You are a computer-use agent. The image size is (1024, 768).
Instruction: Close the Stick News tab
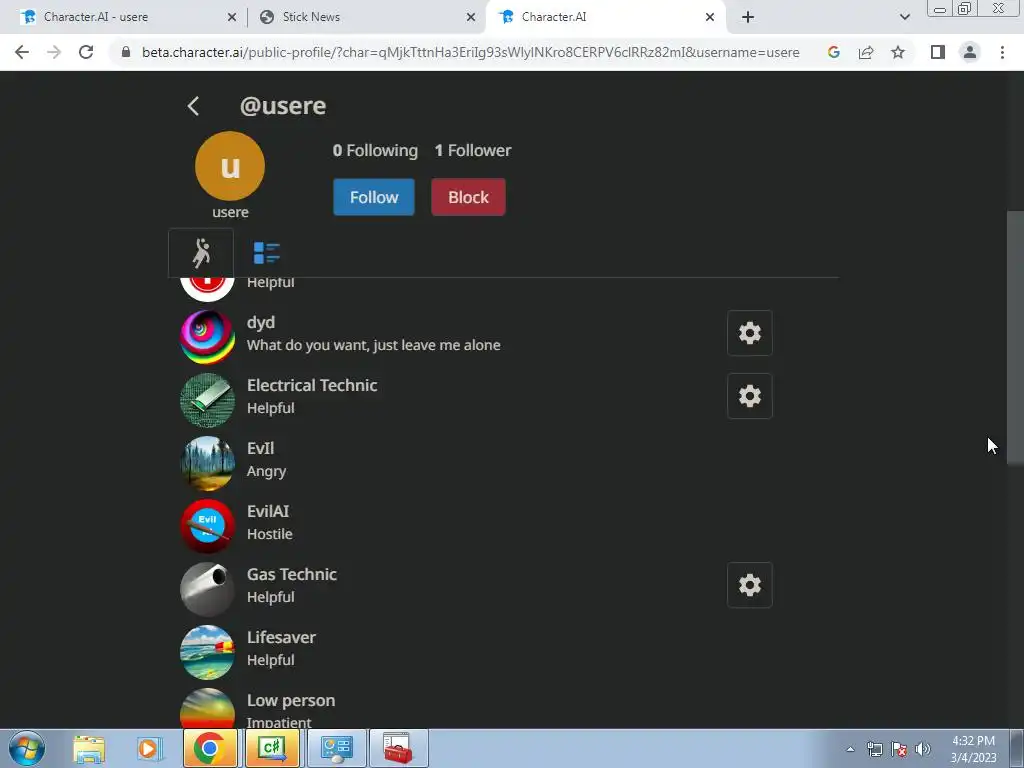click(471, 18)
